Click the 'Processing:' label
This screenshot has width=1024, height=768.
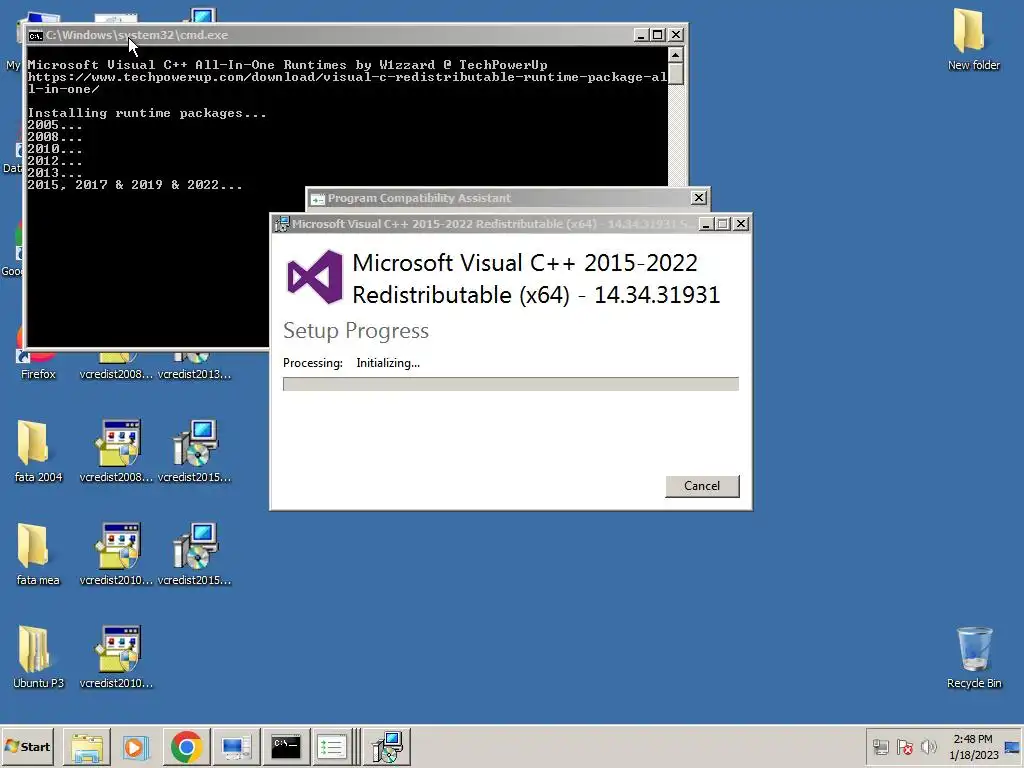click(313, 363)
